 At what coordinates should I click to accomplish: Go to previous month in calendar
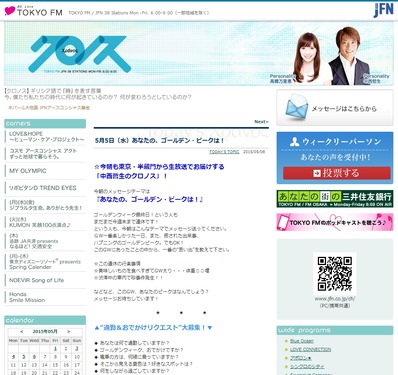click(22, 332)
